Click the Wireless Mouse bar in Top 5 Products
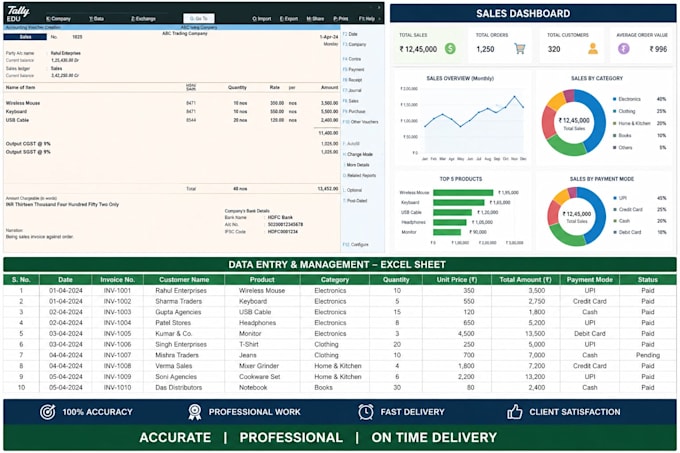Screen dimensions: 680x453 (463, 192)
